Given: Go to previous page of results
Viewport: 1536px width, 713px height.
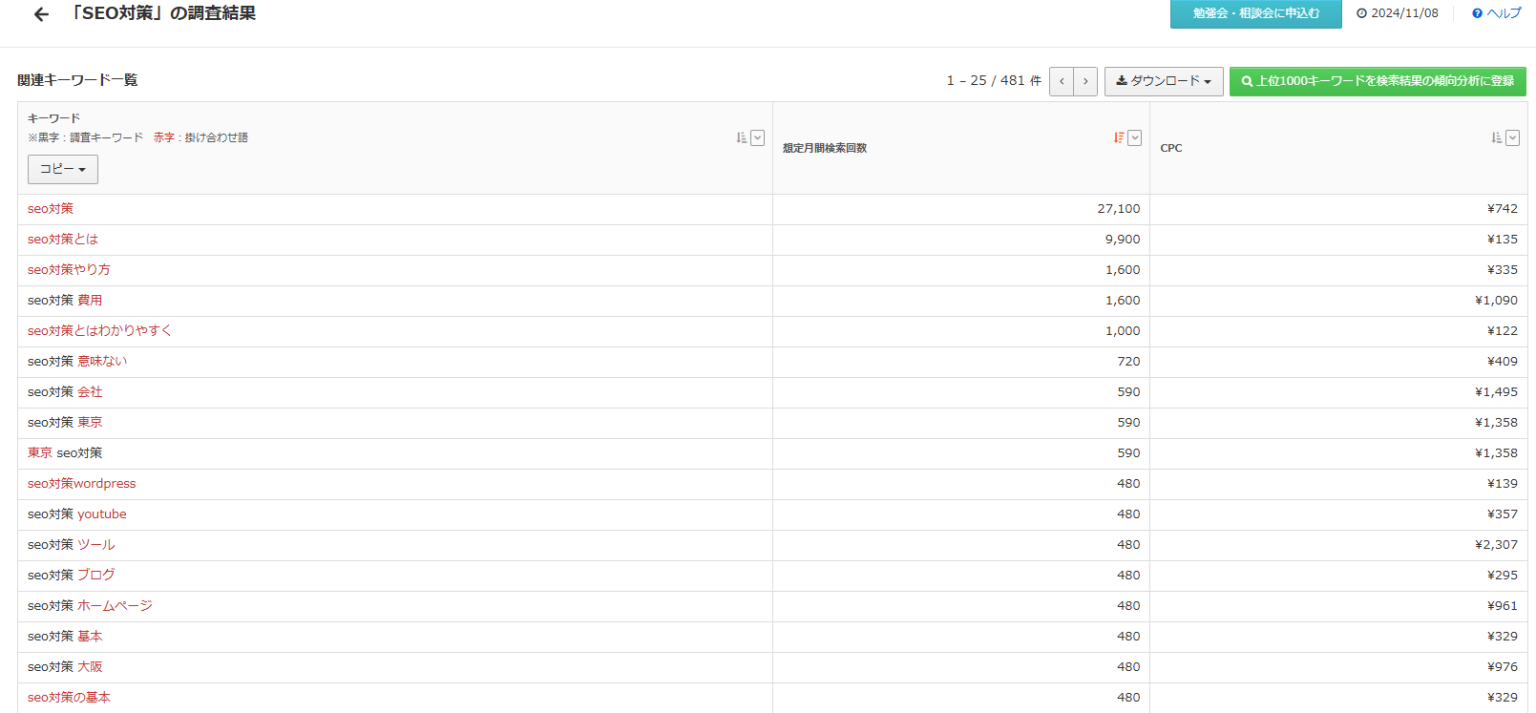Looking at the screenshot, I should pyautogui.click(x=1061, y=81).
